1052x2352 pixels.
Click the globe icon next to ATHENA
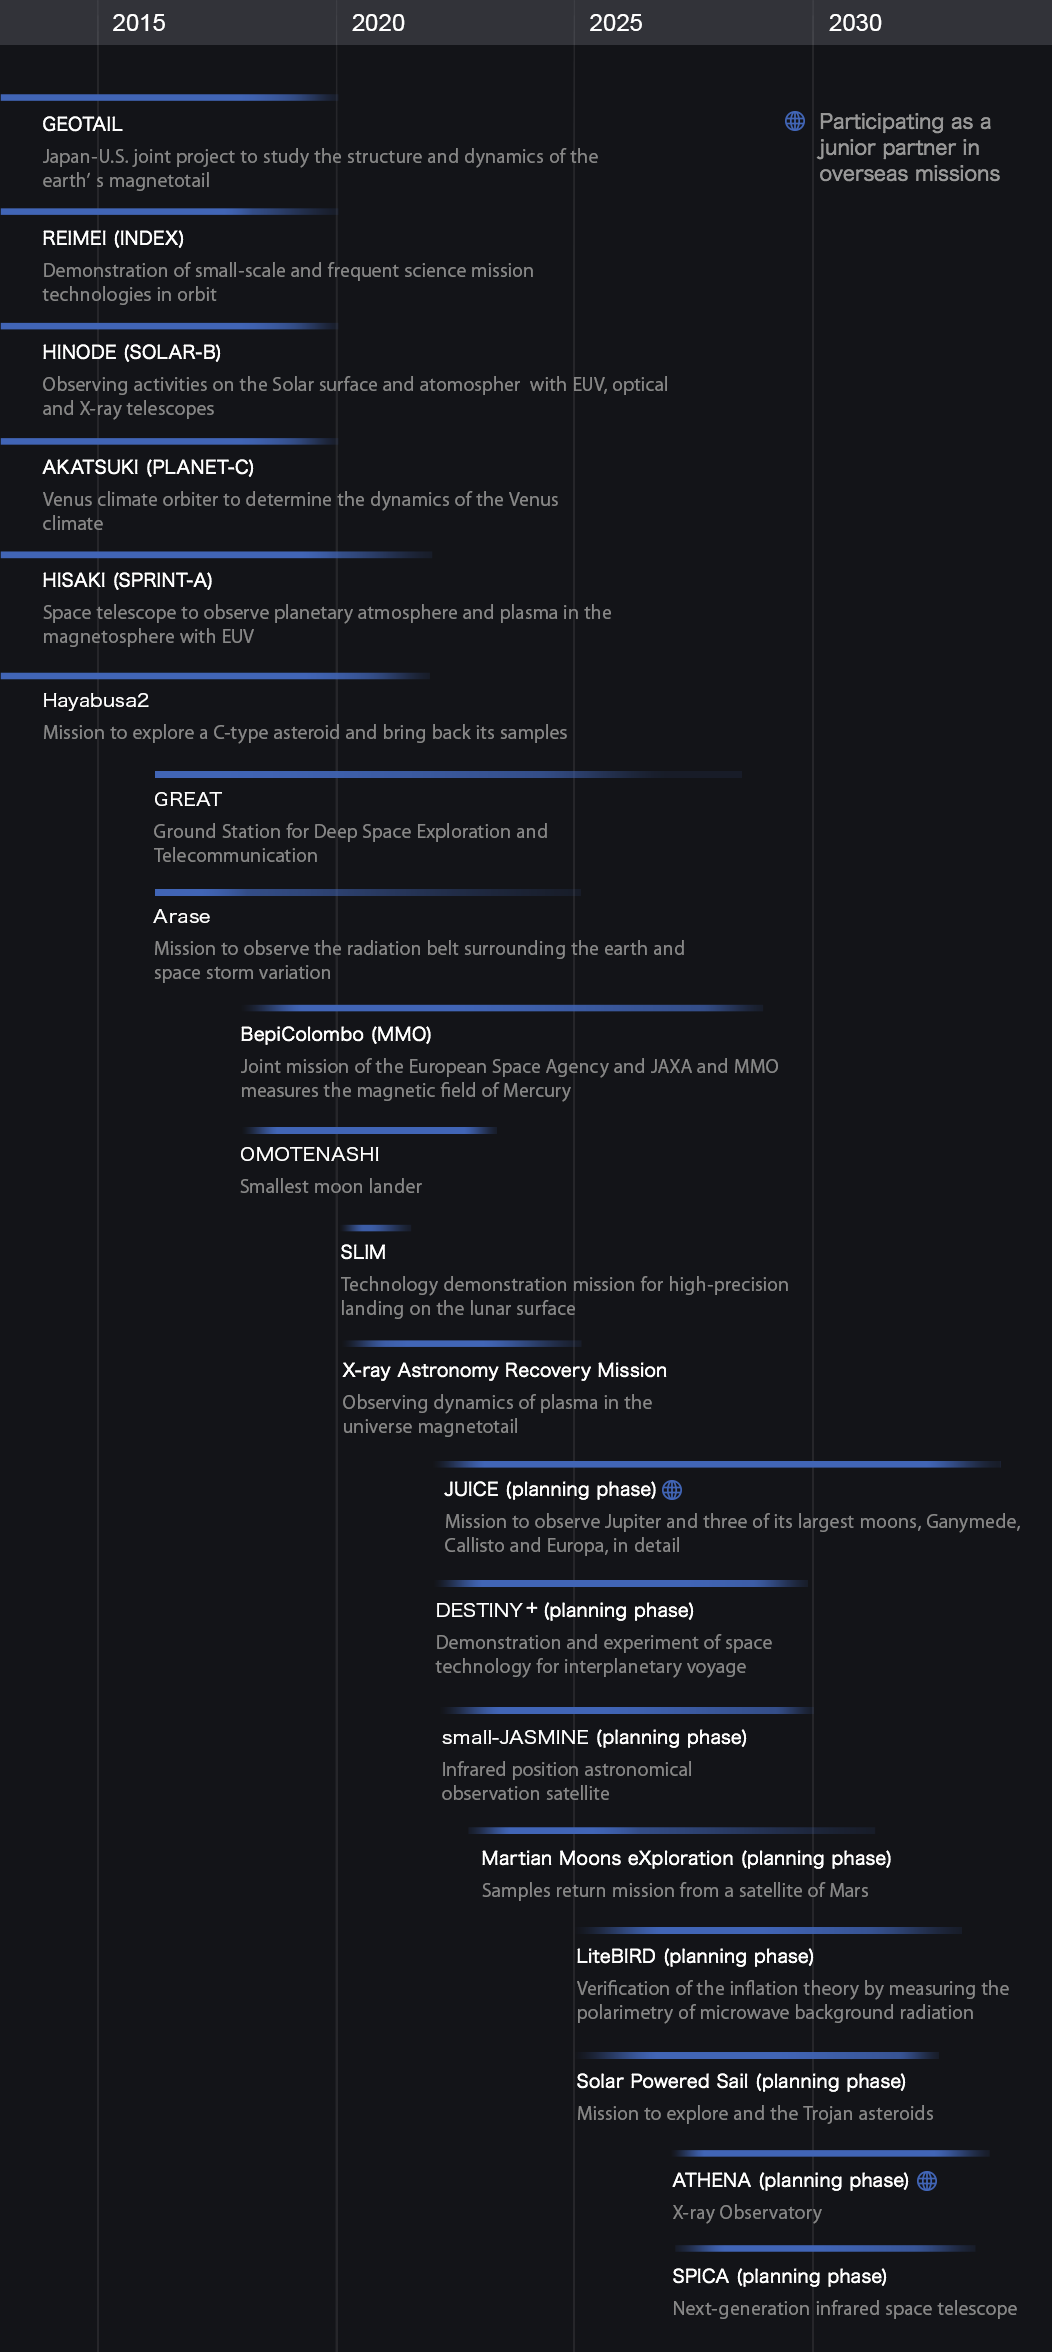927,2181
